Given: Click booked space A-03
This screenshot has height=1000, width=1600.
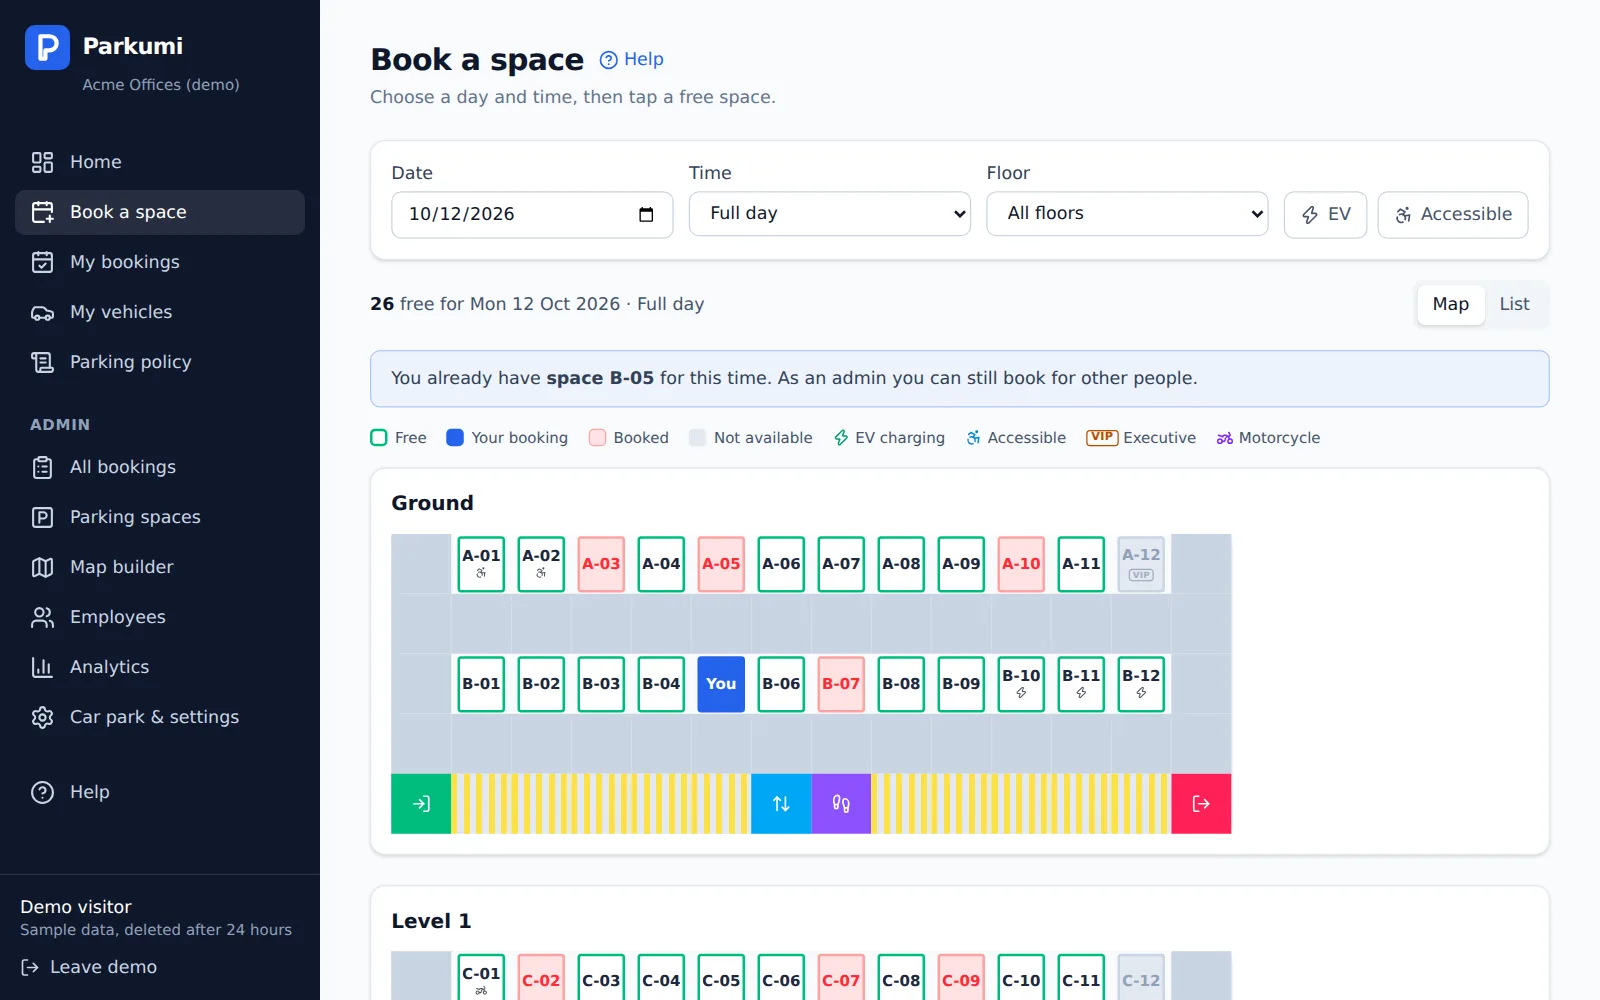Looking at the screenshot, I should [601, 564].
